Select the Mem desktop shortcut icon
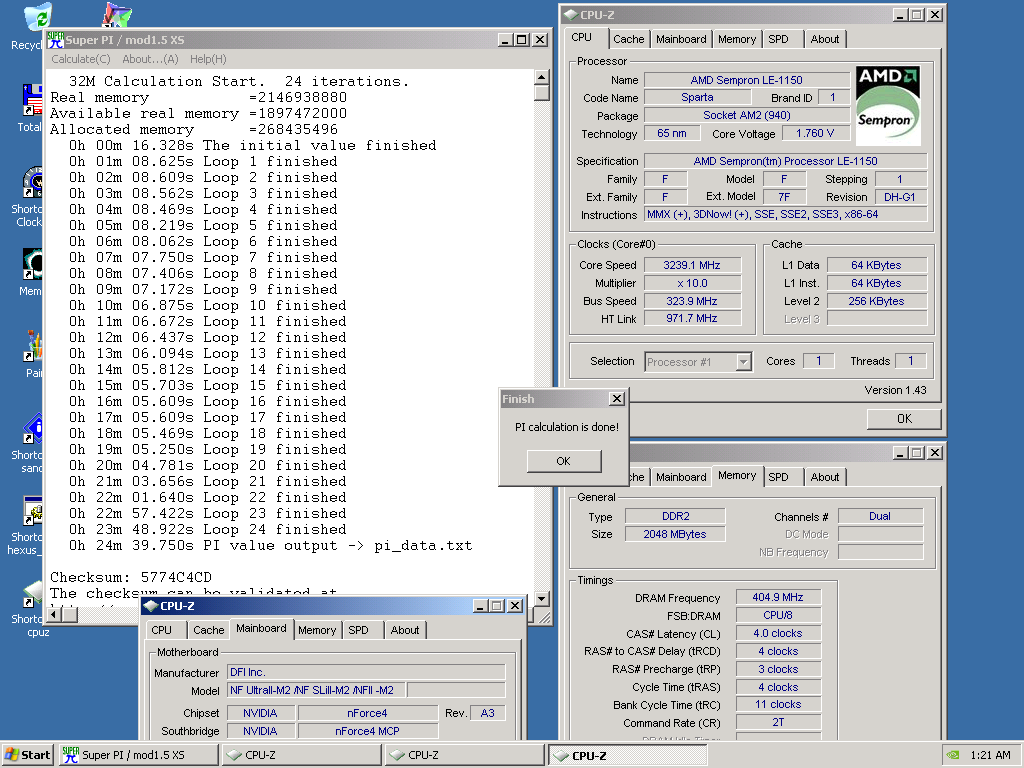This screenshot has height=768, width=1024. click(x=33, y=264)
